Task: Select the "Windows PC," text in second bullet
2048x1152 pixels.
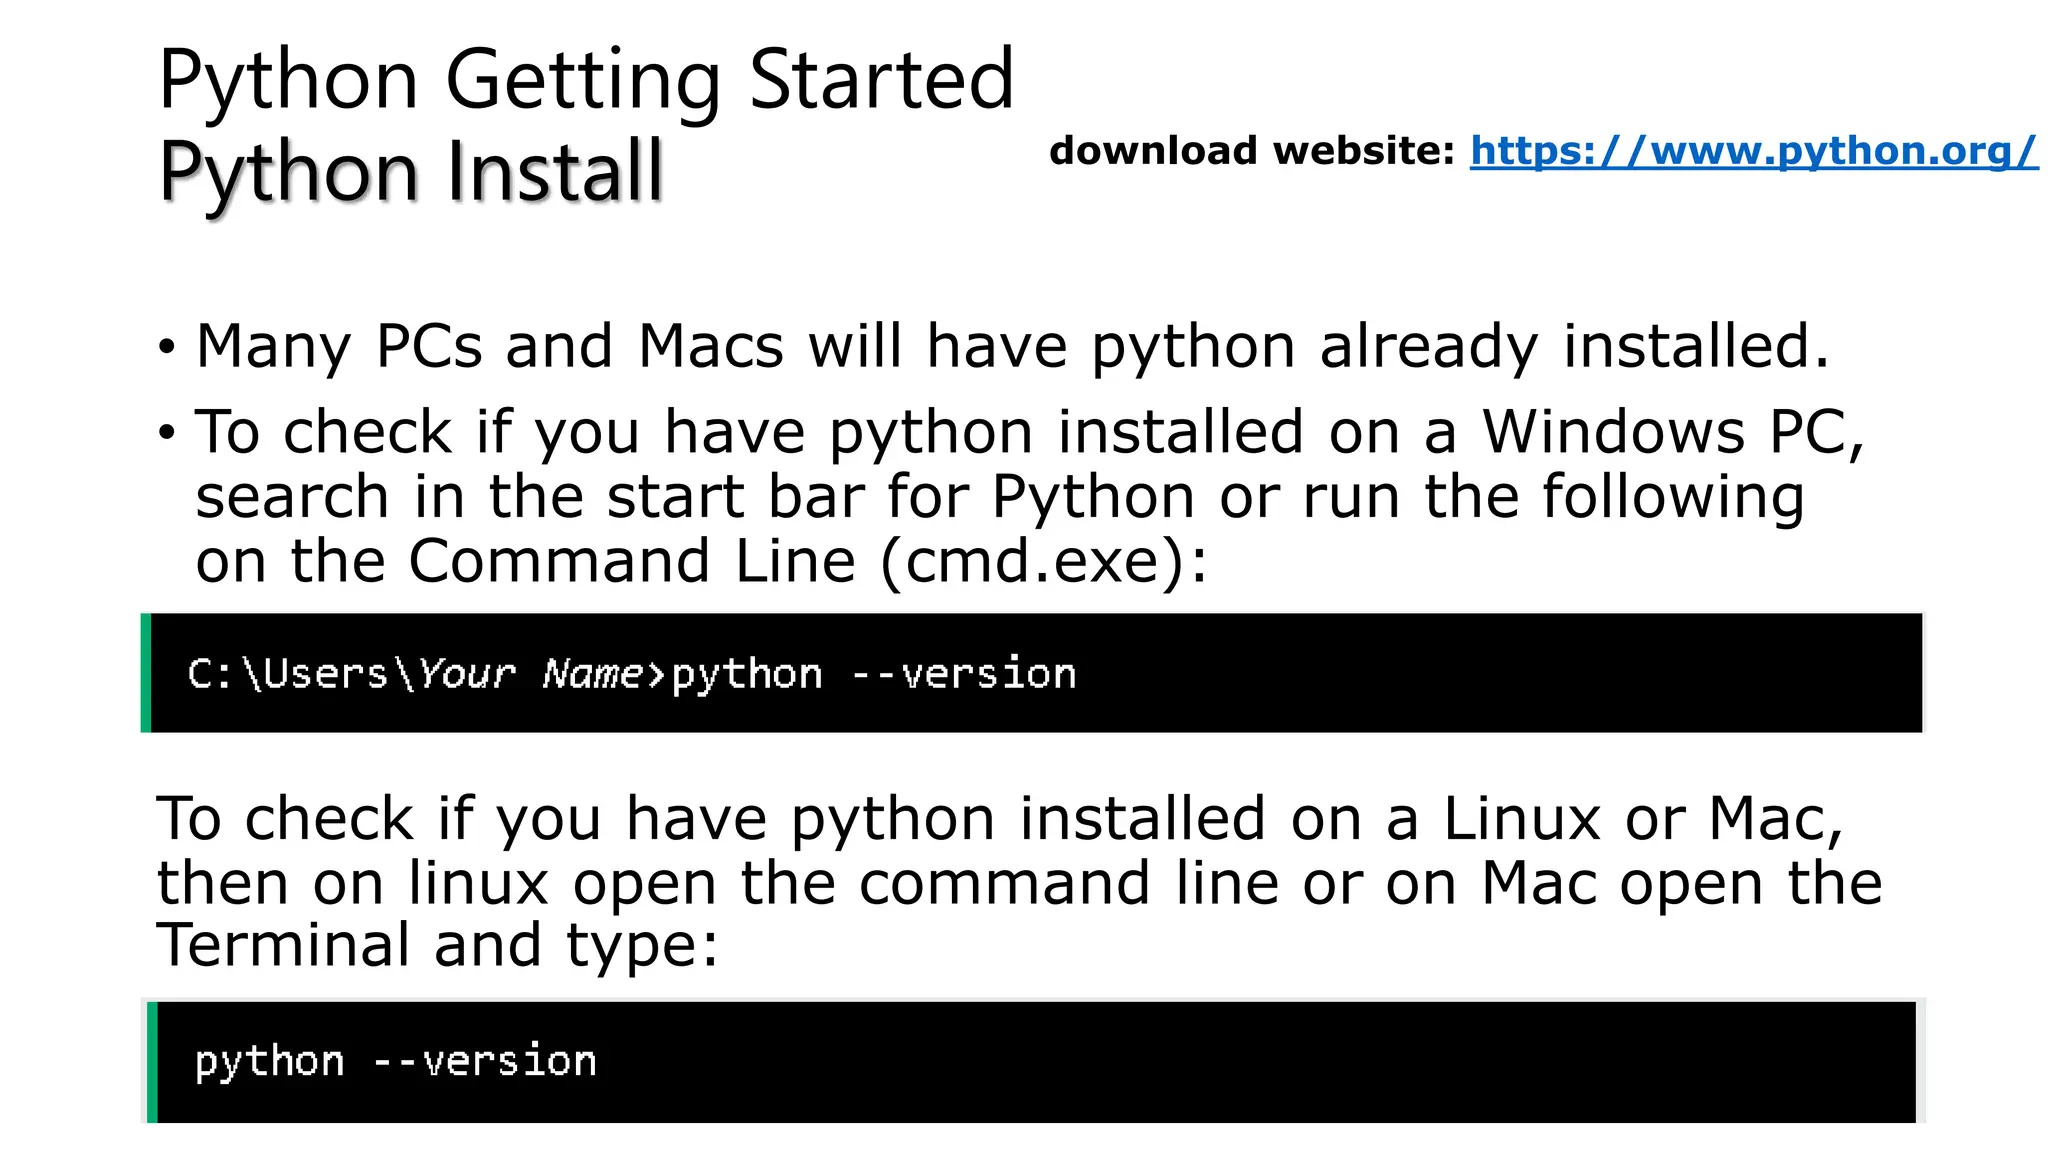Action: (x=1673, y=434)
